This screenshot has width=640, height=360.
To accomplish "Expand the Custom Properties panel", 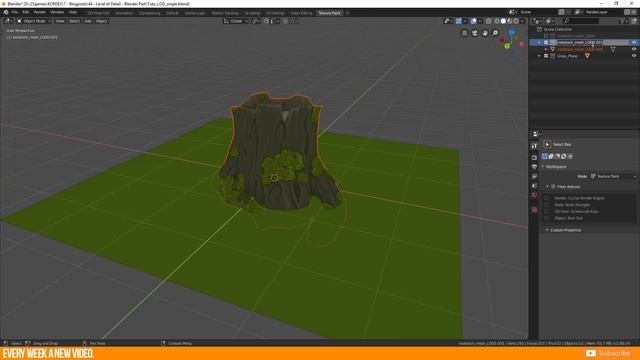I will (547, 230).
